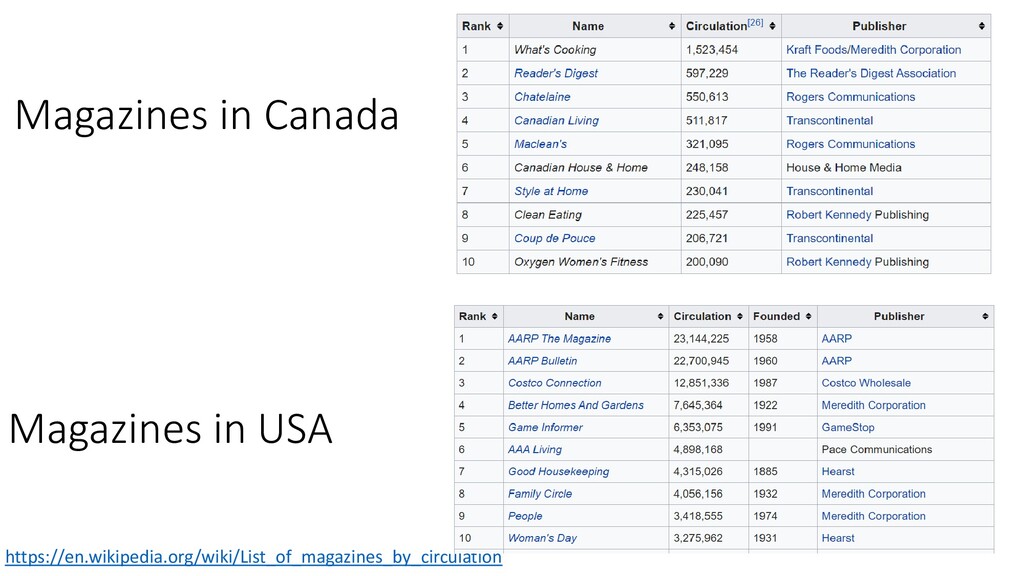
Task: Click the Kraft Foods/Meredith Corporation link
Action: click(x=873, y=50)
